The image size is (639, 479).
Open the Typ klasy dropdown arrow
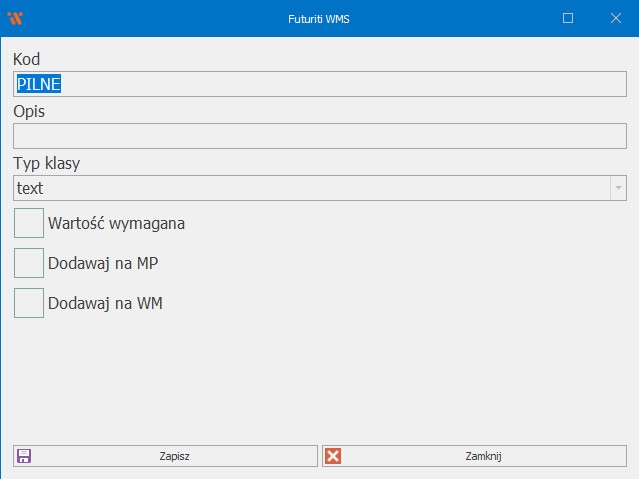pos(618,188)
